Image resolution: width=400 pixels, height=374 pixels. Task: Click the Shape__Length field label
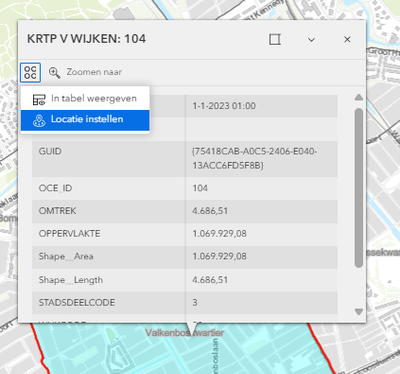[x=71, y=280]
